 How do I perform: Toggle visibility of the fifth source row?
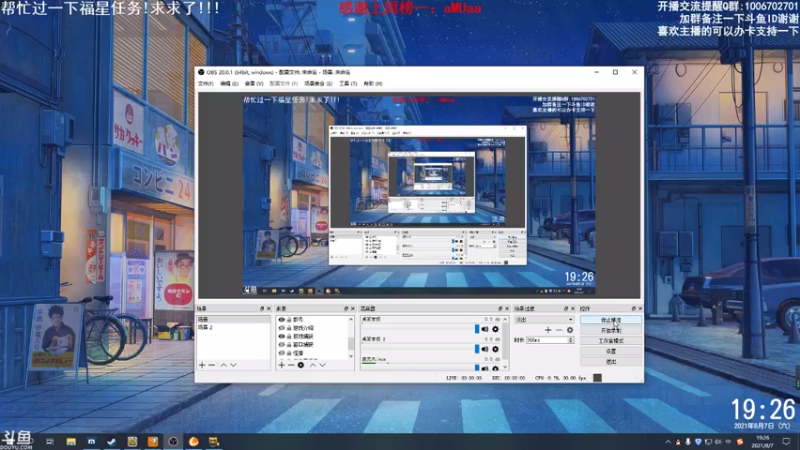click(x=282, y=353)
